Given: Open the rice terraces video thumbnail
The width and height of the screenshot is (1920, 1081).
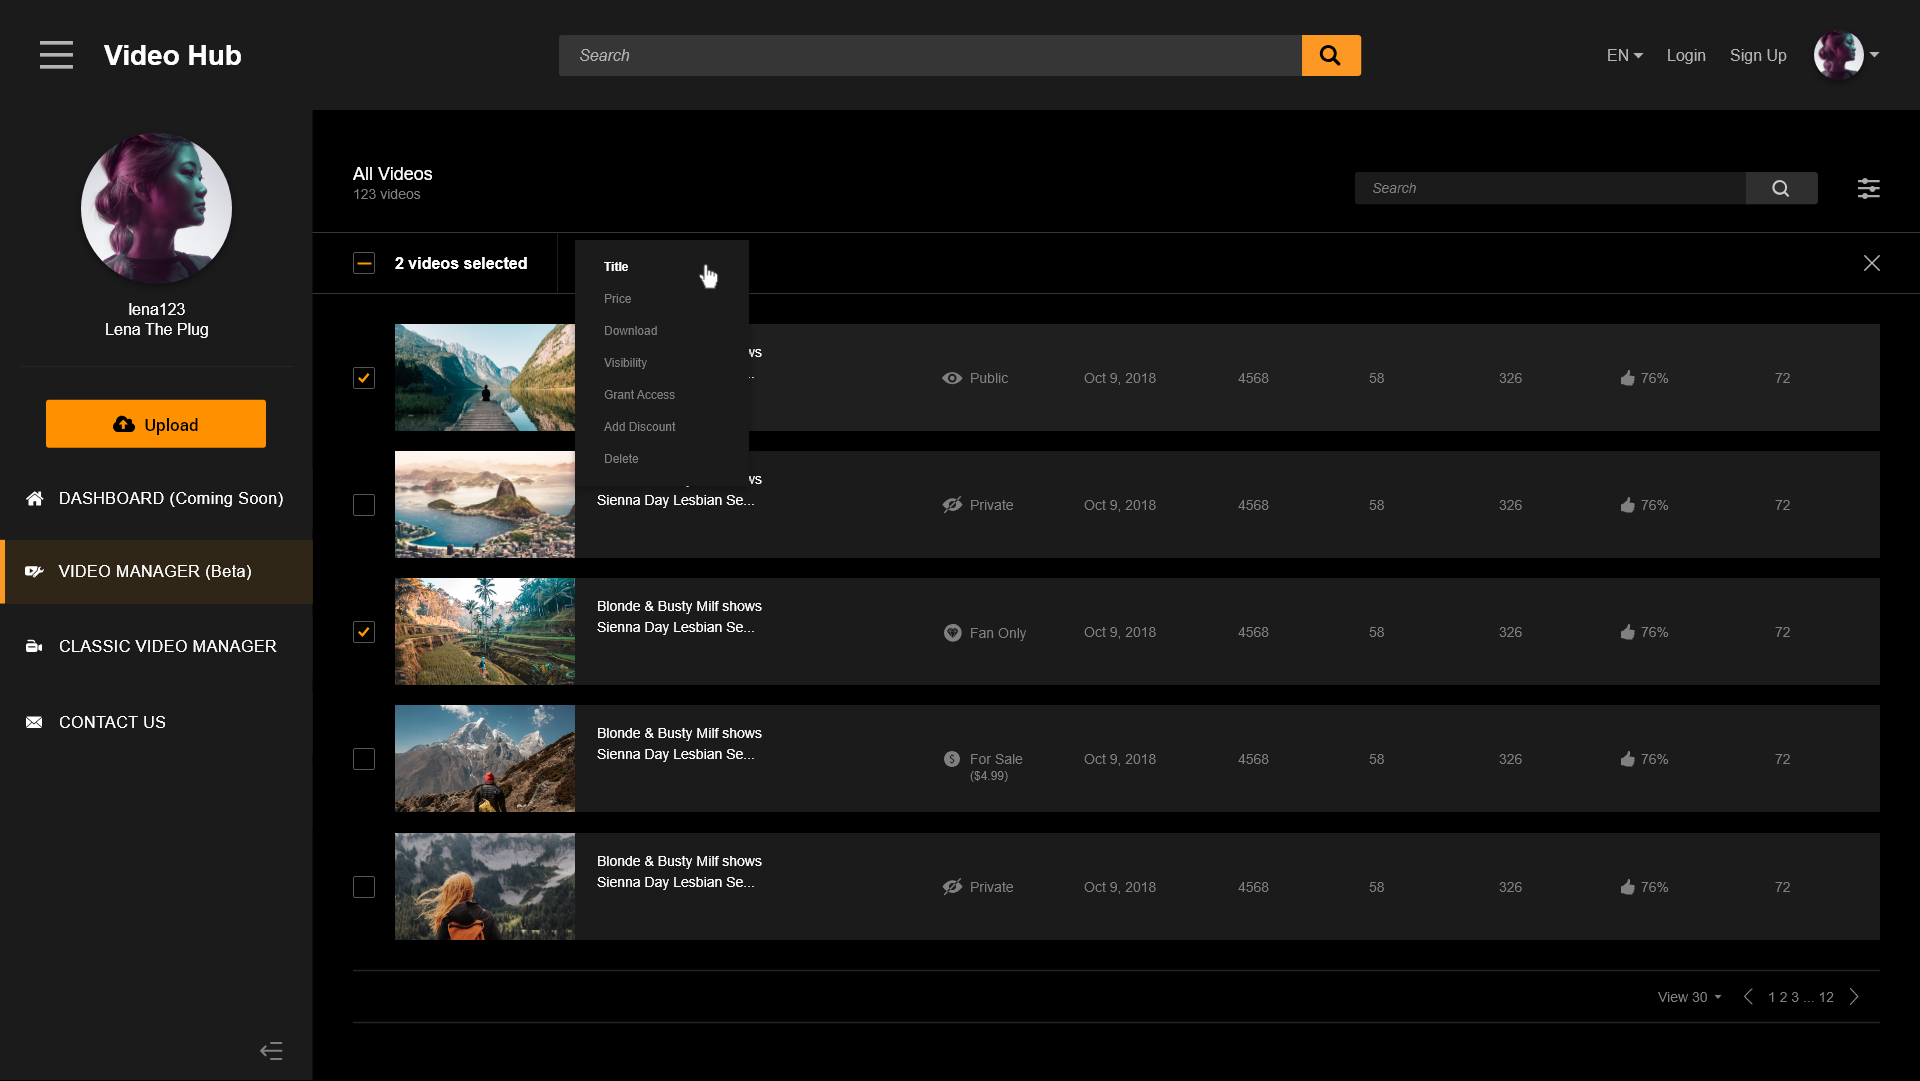Looking at the screenshot, I should 485,631.
